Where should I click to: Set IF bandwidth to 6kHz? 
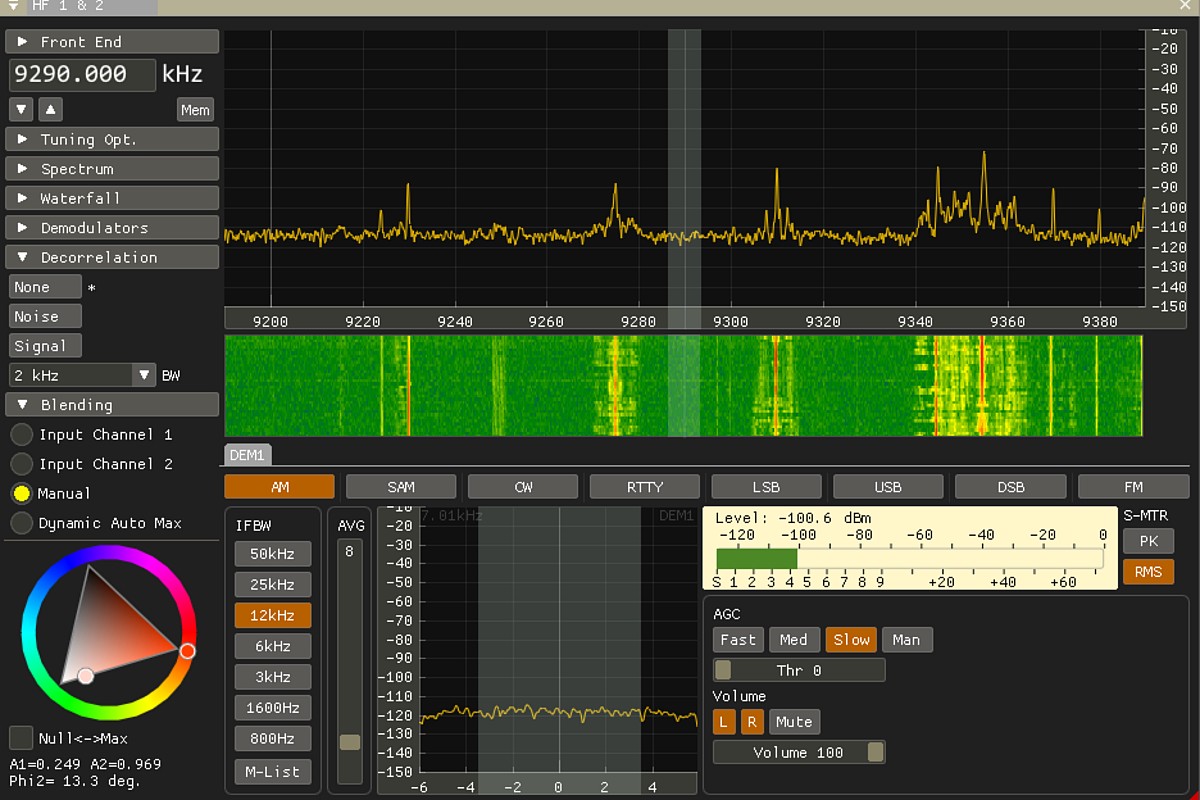tap(273, 646)
